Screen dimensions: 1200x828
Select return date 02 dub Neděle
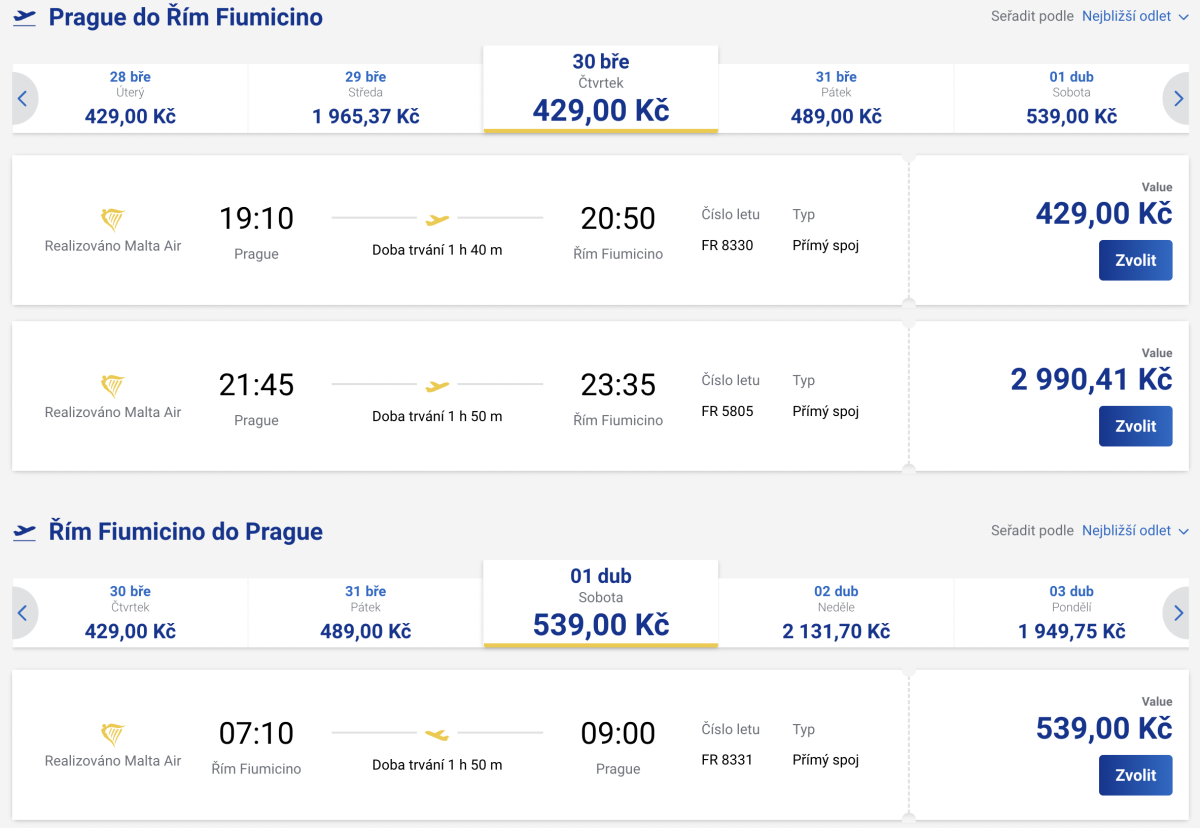point(836,613)
